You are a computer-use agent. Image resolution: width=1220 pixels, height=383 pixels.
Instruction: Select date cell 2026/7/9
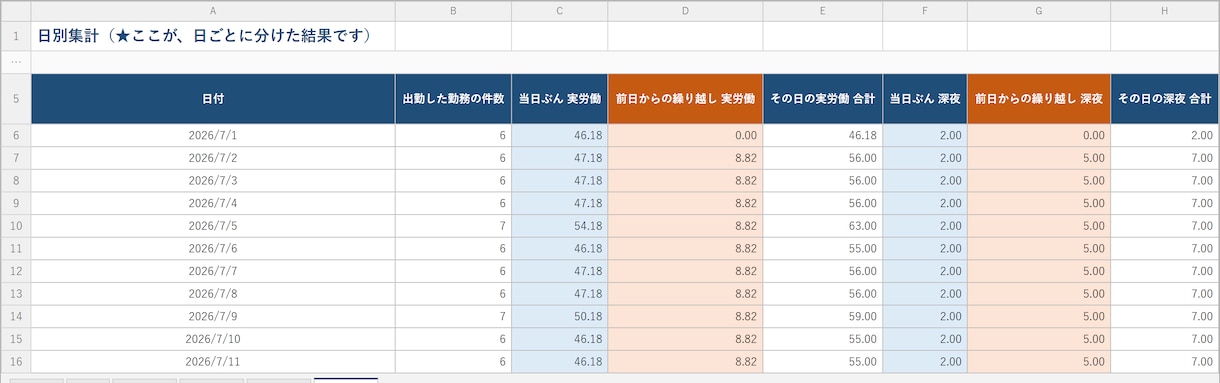click(213, 317)
